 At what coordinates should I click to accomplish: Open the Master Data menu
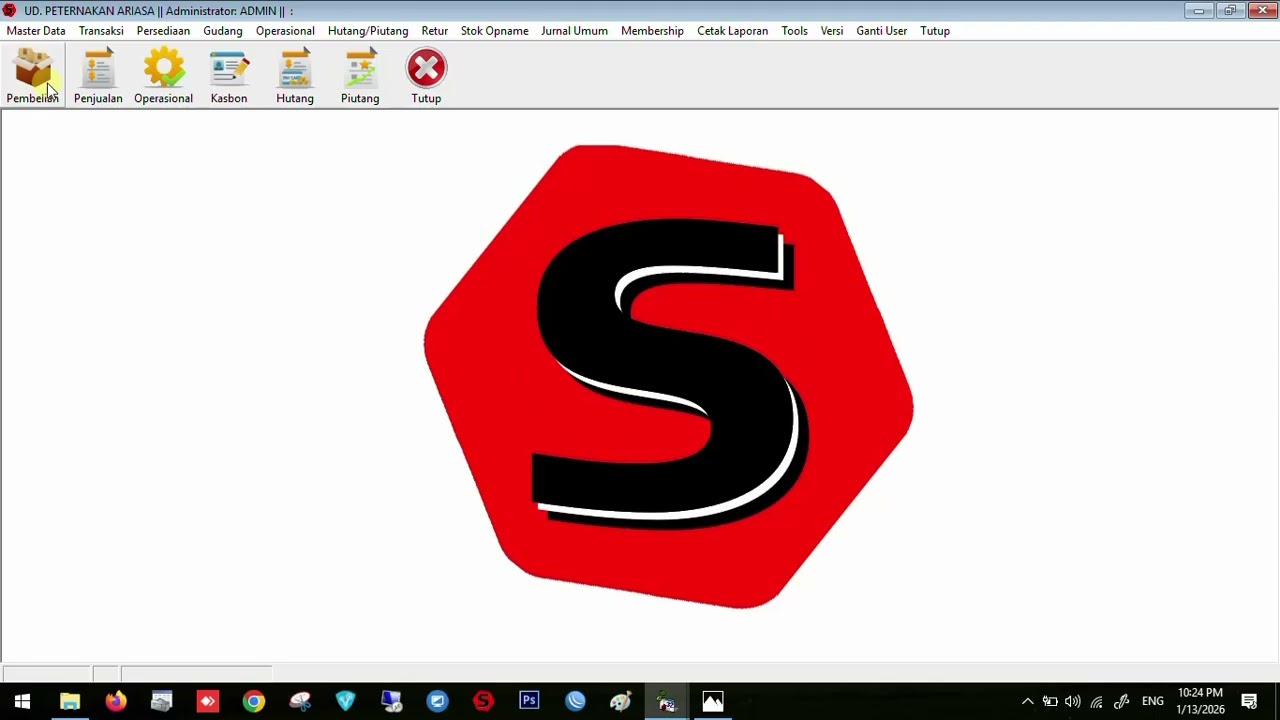pyautogui.click(x=36, y=31)
